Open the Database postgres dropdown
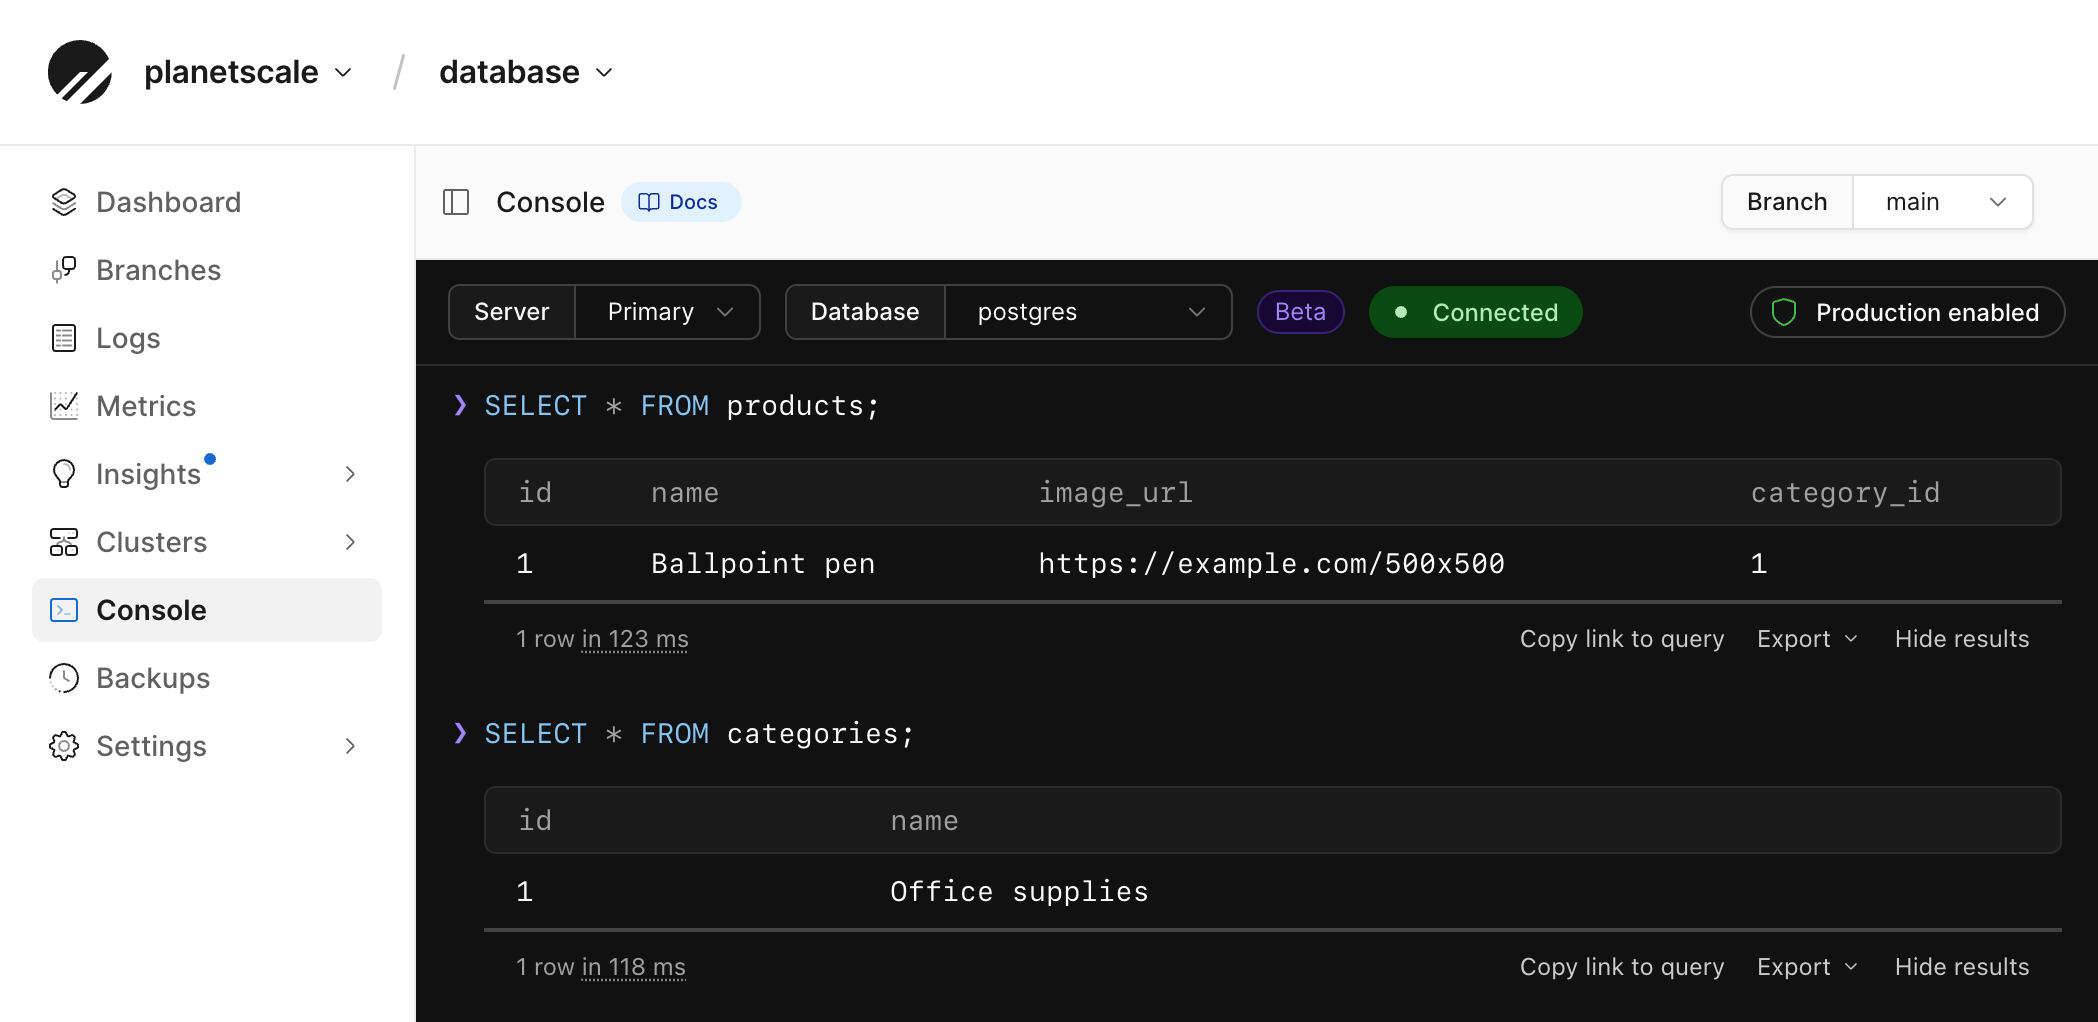 click(1089, 312)
